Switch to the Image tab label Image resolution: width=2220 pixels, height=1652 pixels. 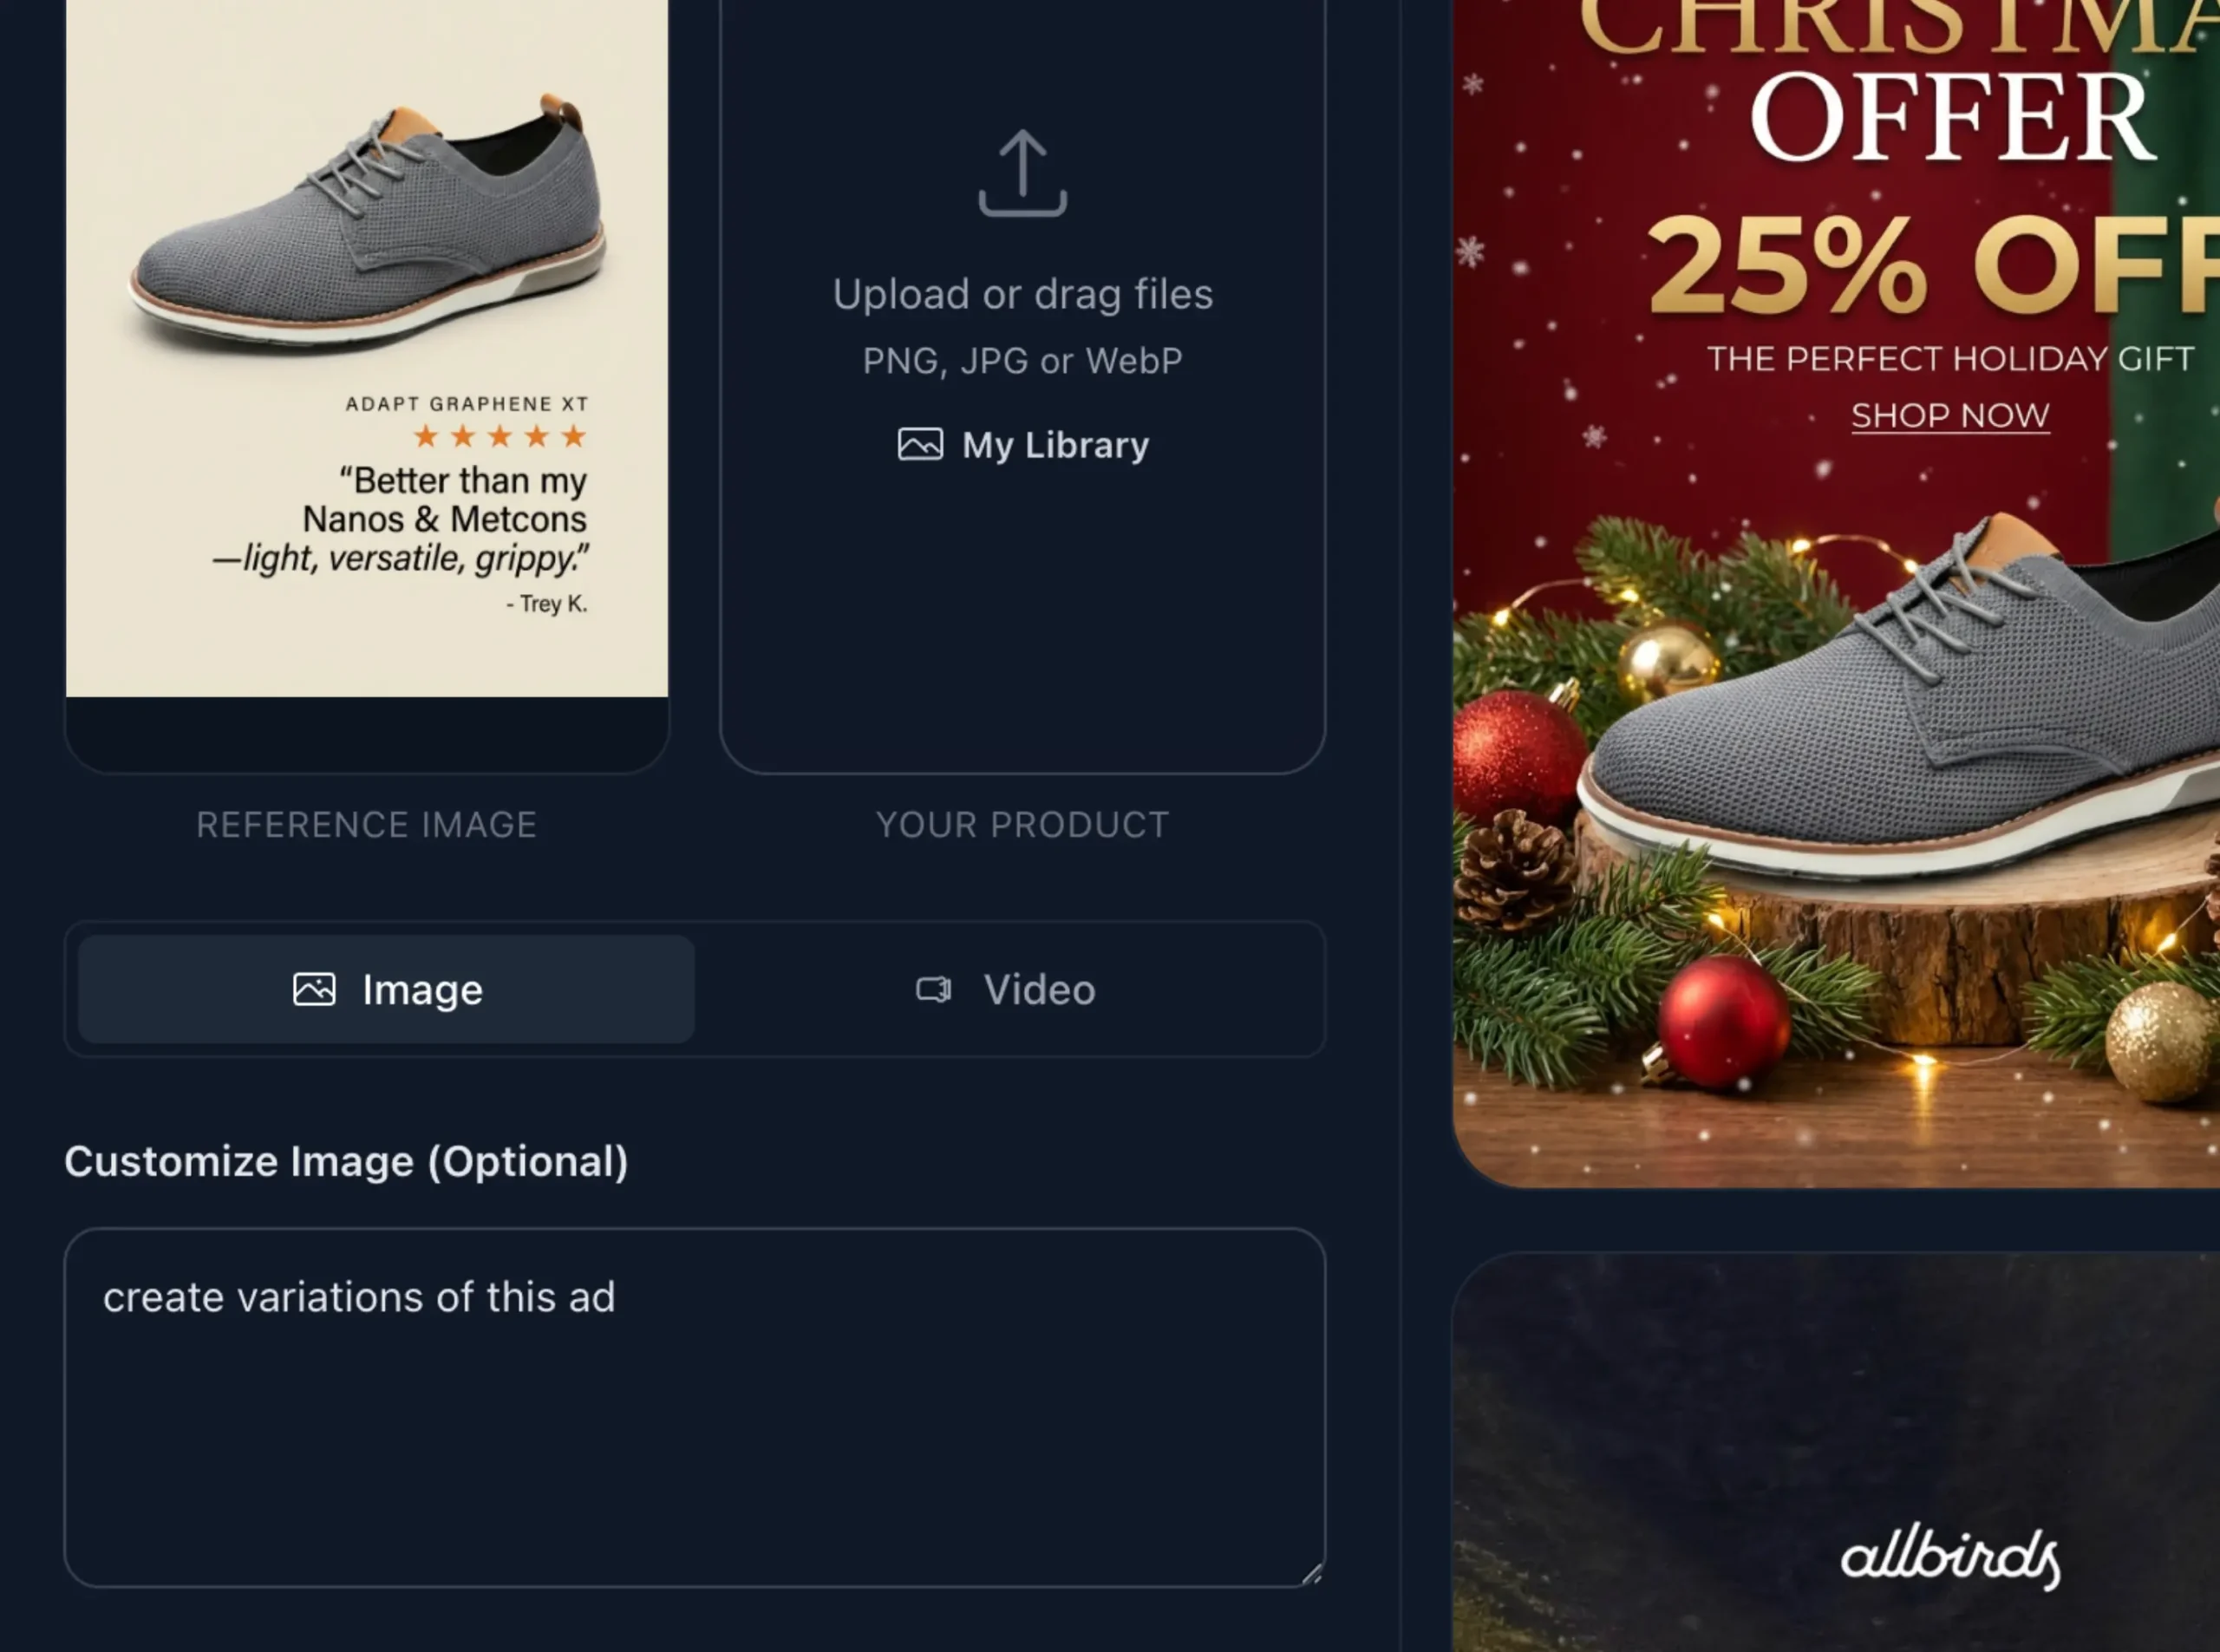point(422,990)
